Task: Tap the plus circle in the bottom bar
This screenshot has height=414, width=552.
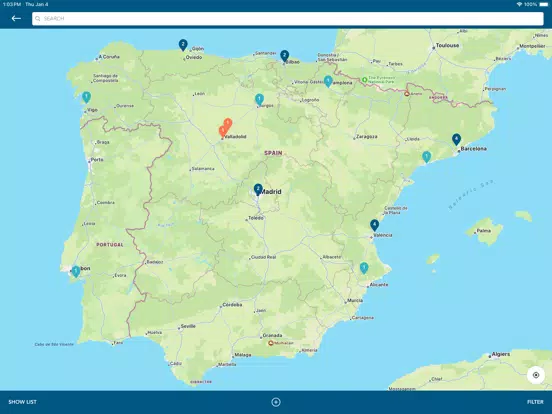Action: coord(276,402)
